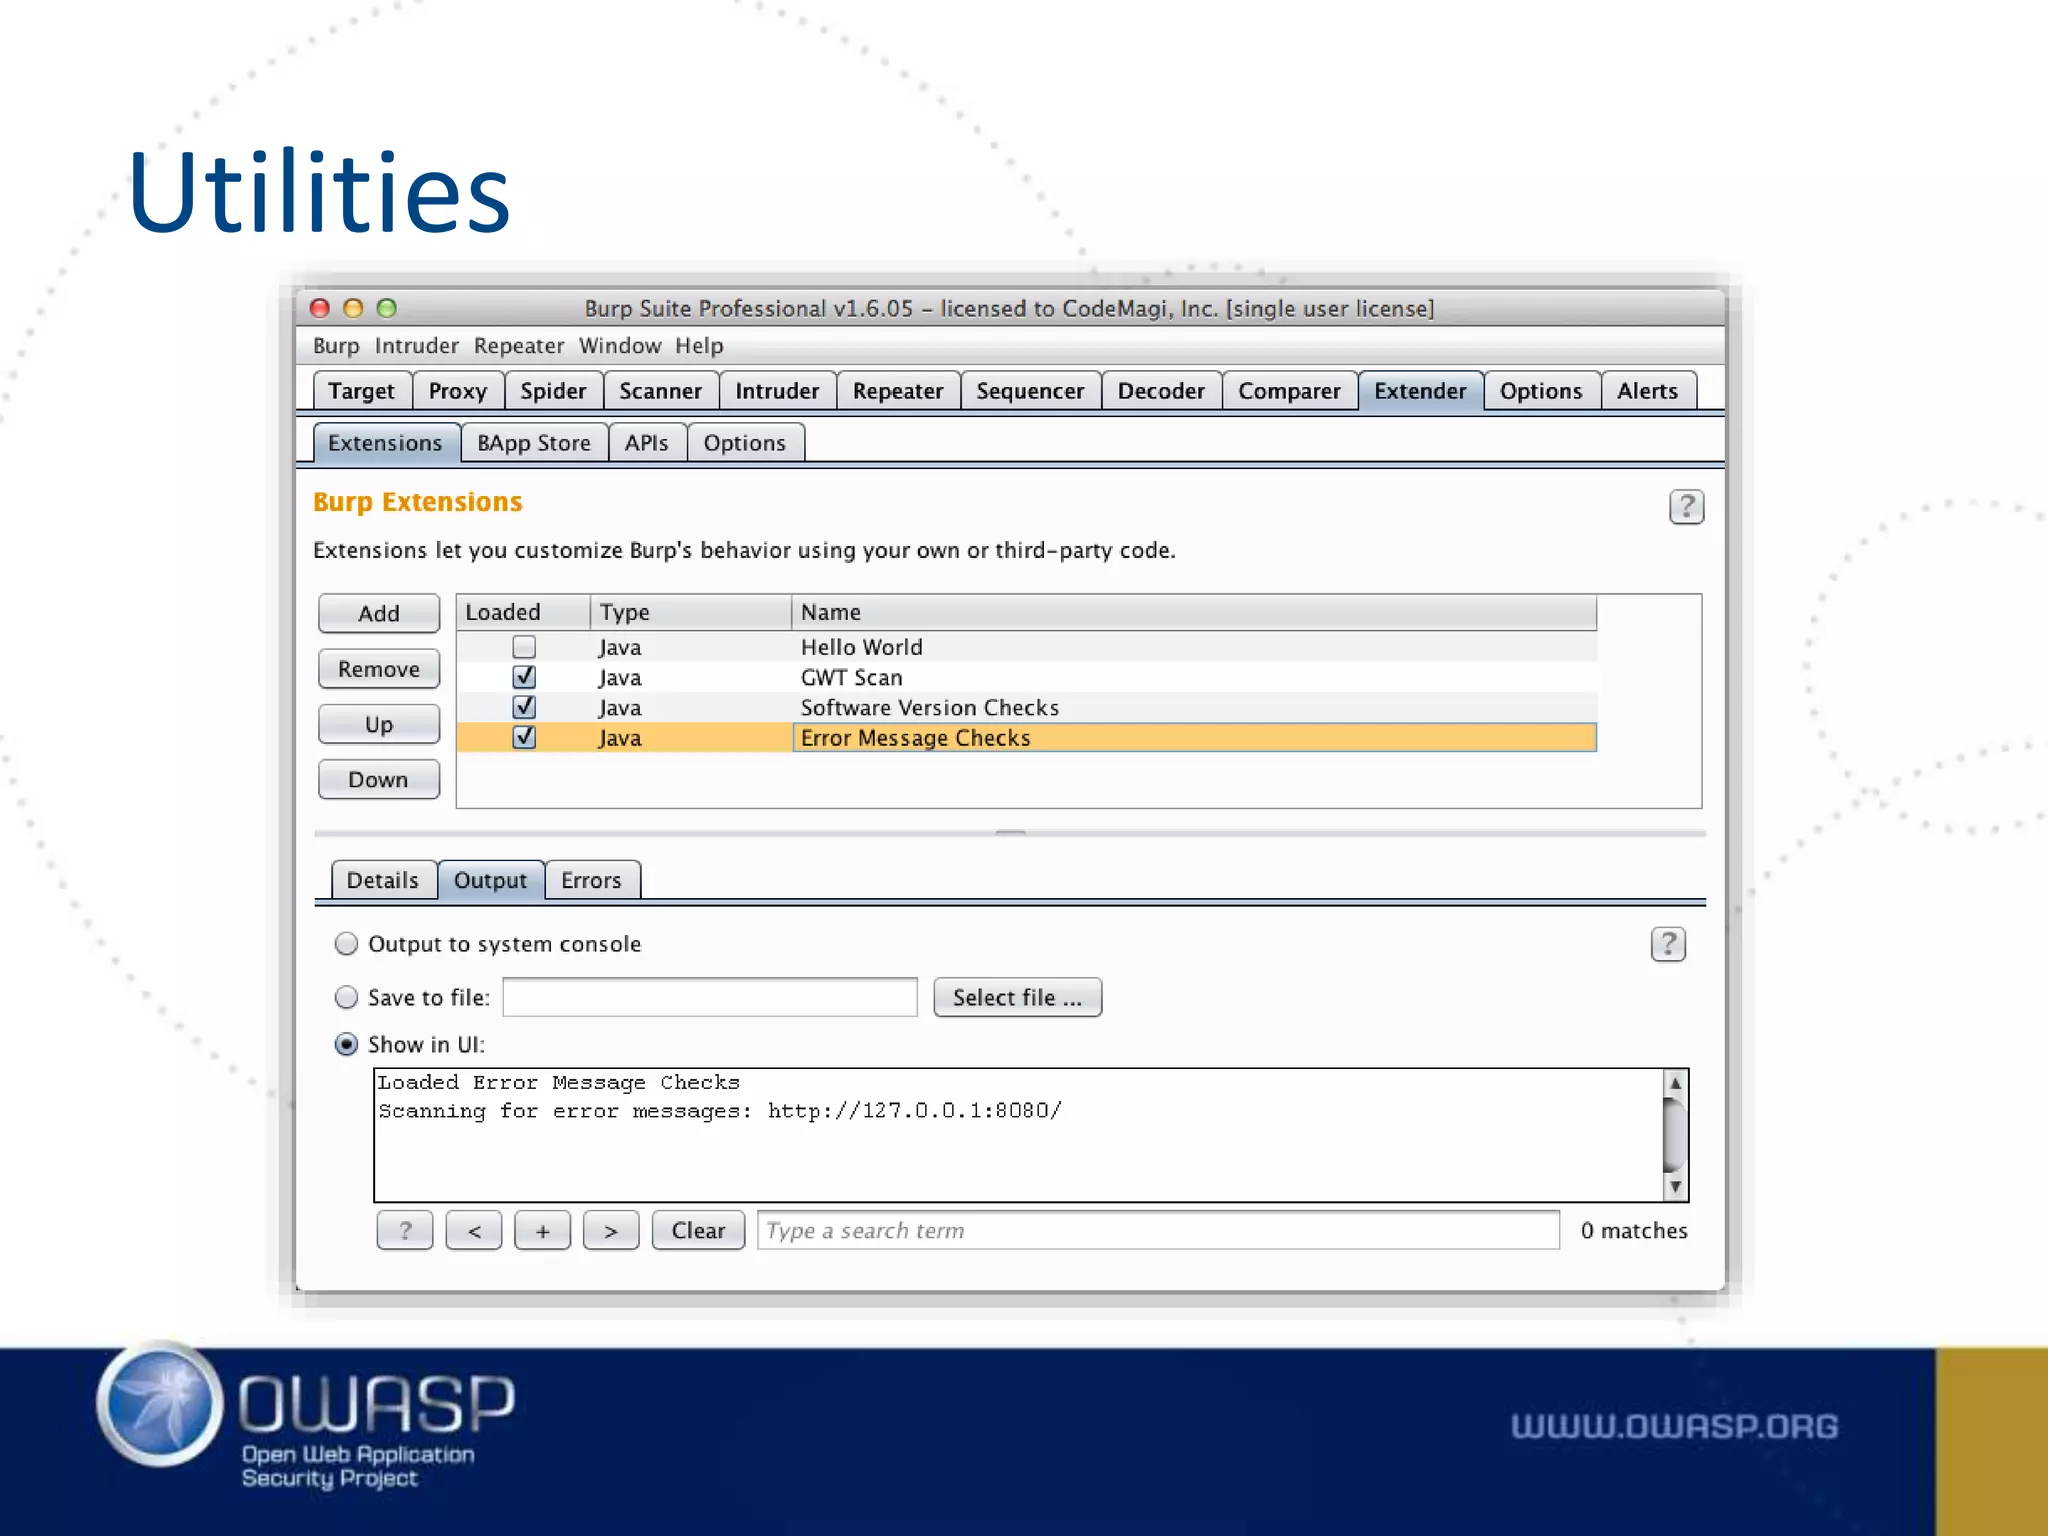
Task: Uncheck Software Version Checks loaded checkbox
Action: (524, 707)
